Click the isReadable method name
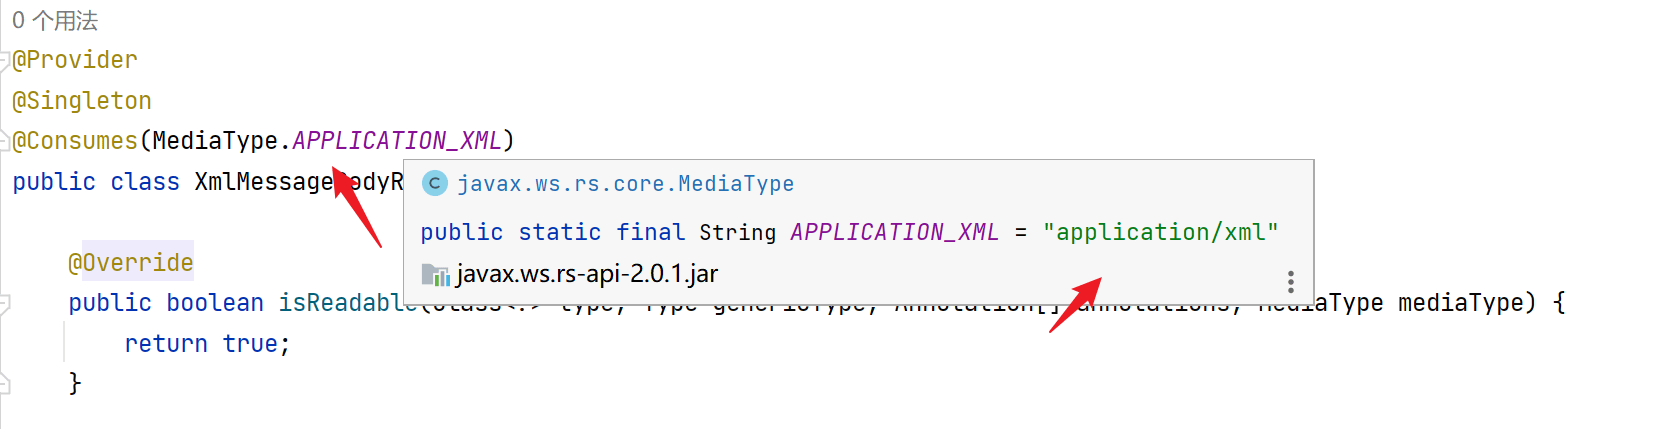Screen dimensions: 1658x429 click(x=341, y=303)
